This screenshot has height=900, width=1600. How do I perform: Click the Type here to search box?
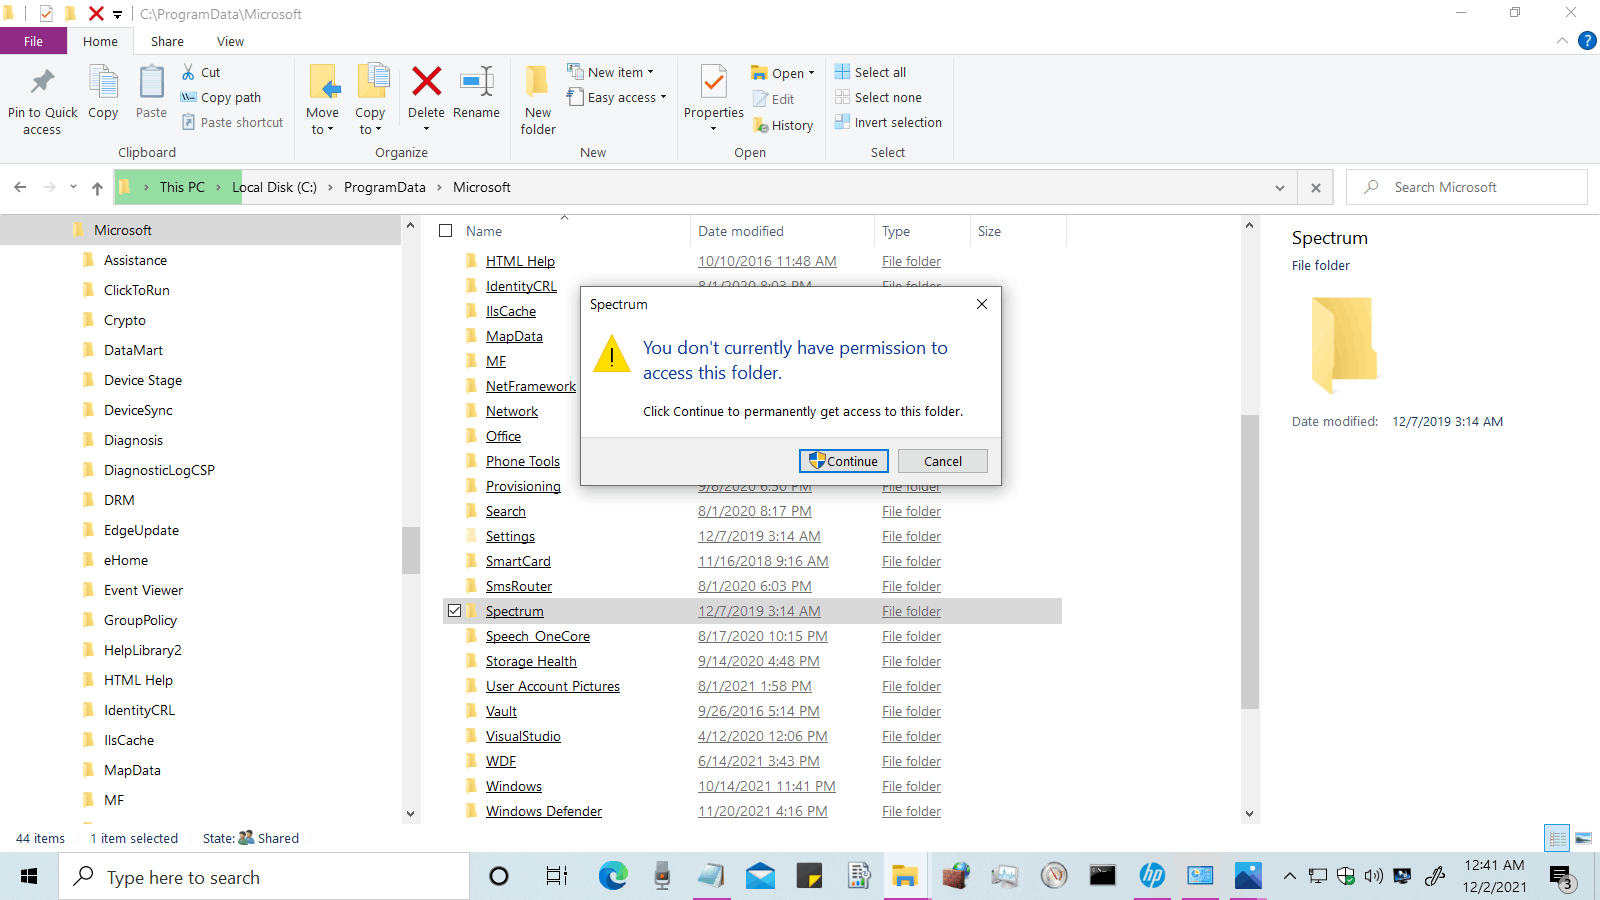[x=264, y=877]
